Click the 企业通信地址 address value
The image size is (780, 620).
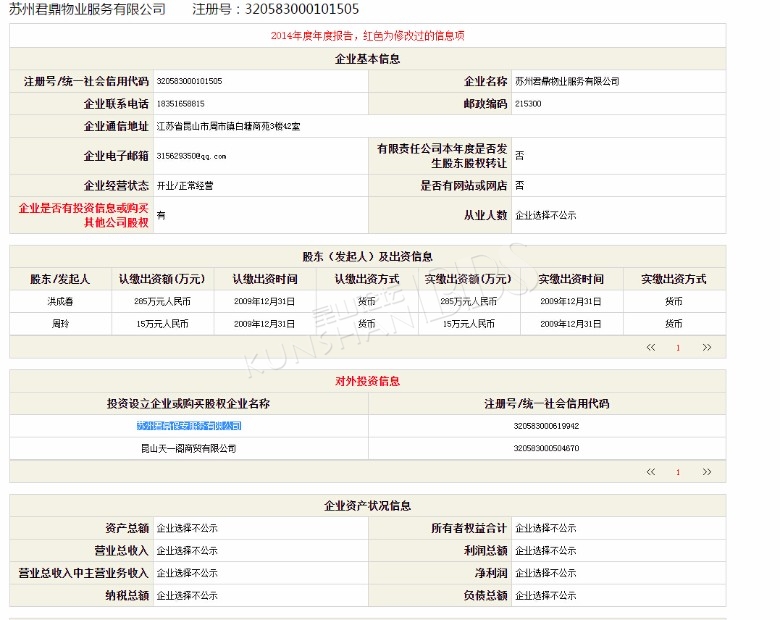pos(228,126)
